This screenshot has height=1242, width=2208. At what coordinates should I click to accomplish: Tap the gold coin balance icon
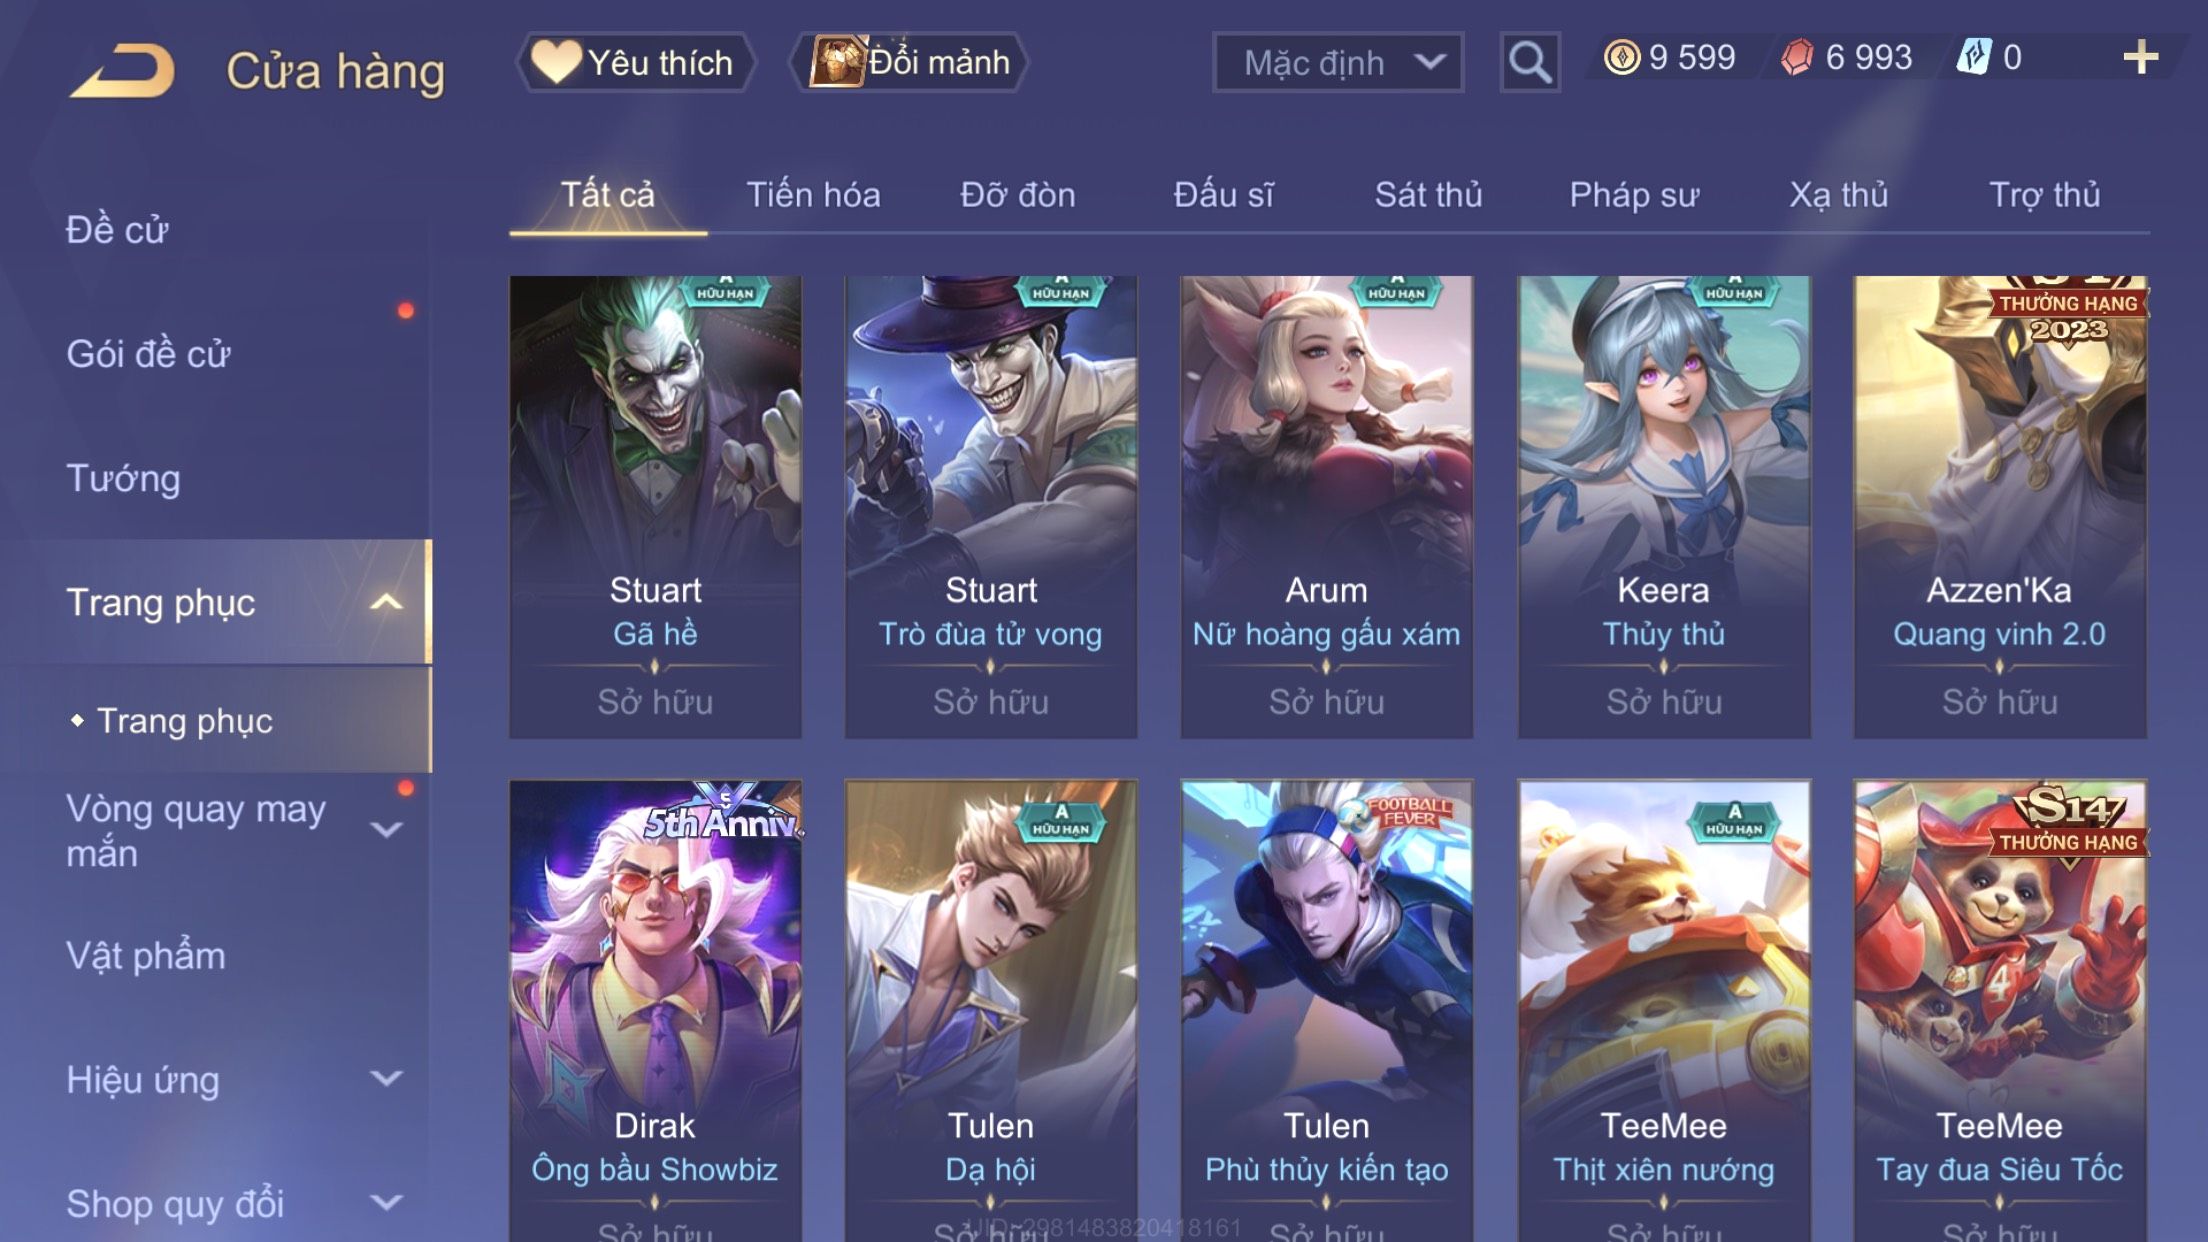[1622, 57]
